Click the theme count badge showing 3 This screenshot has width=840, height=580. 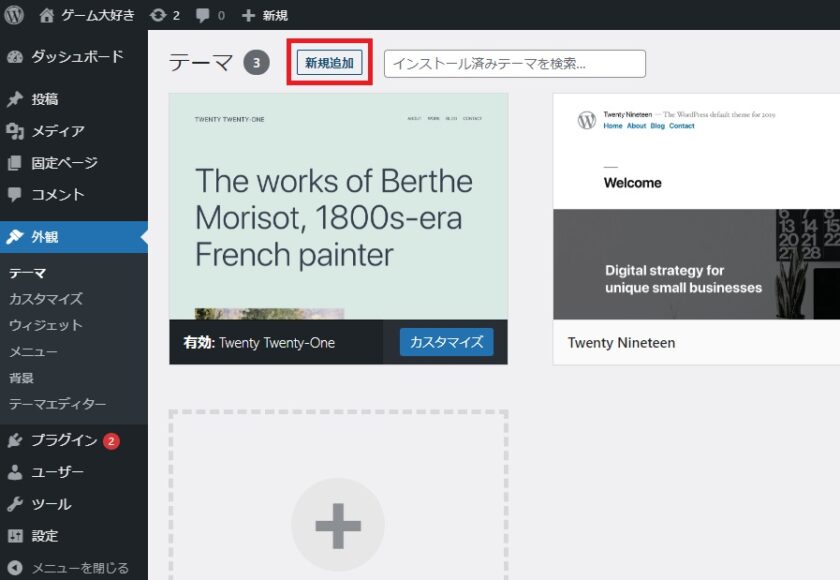click(x=257, y=63)
